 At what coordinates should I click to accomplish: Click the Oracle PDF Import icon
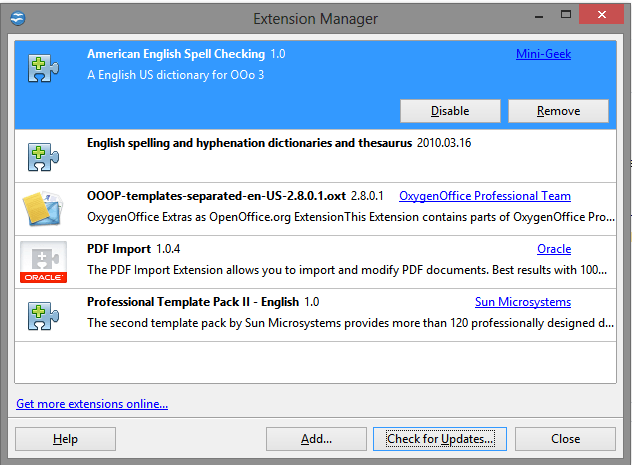coord(43,262)
